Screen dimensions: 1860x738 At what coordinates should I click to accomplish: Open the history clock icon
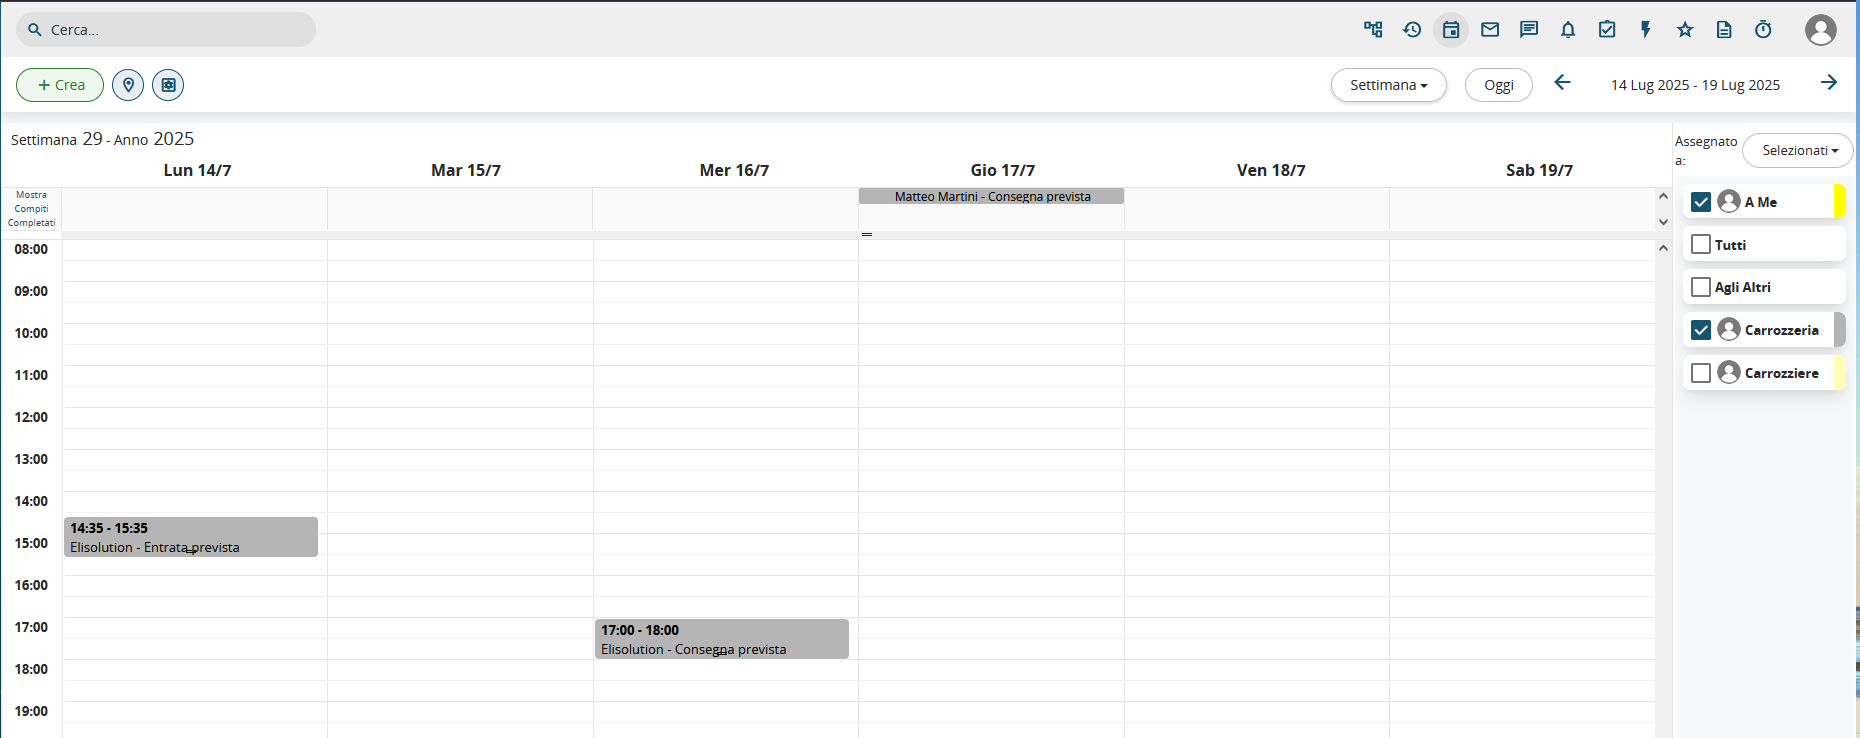[x=1412, y=30]
